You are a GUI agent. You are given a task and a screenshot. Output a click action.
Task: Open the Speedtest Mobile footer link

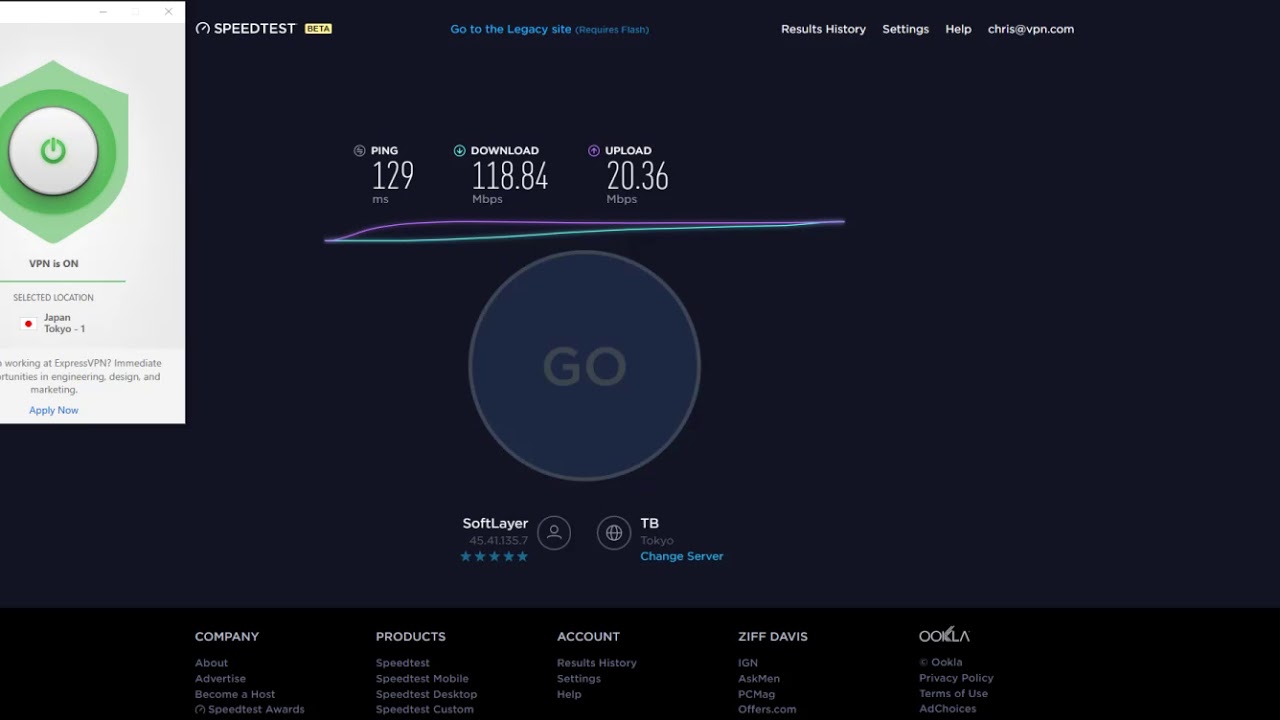point(422,678)
